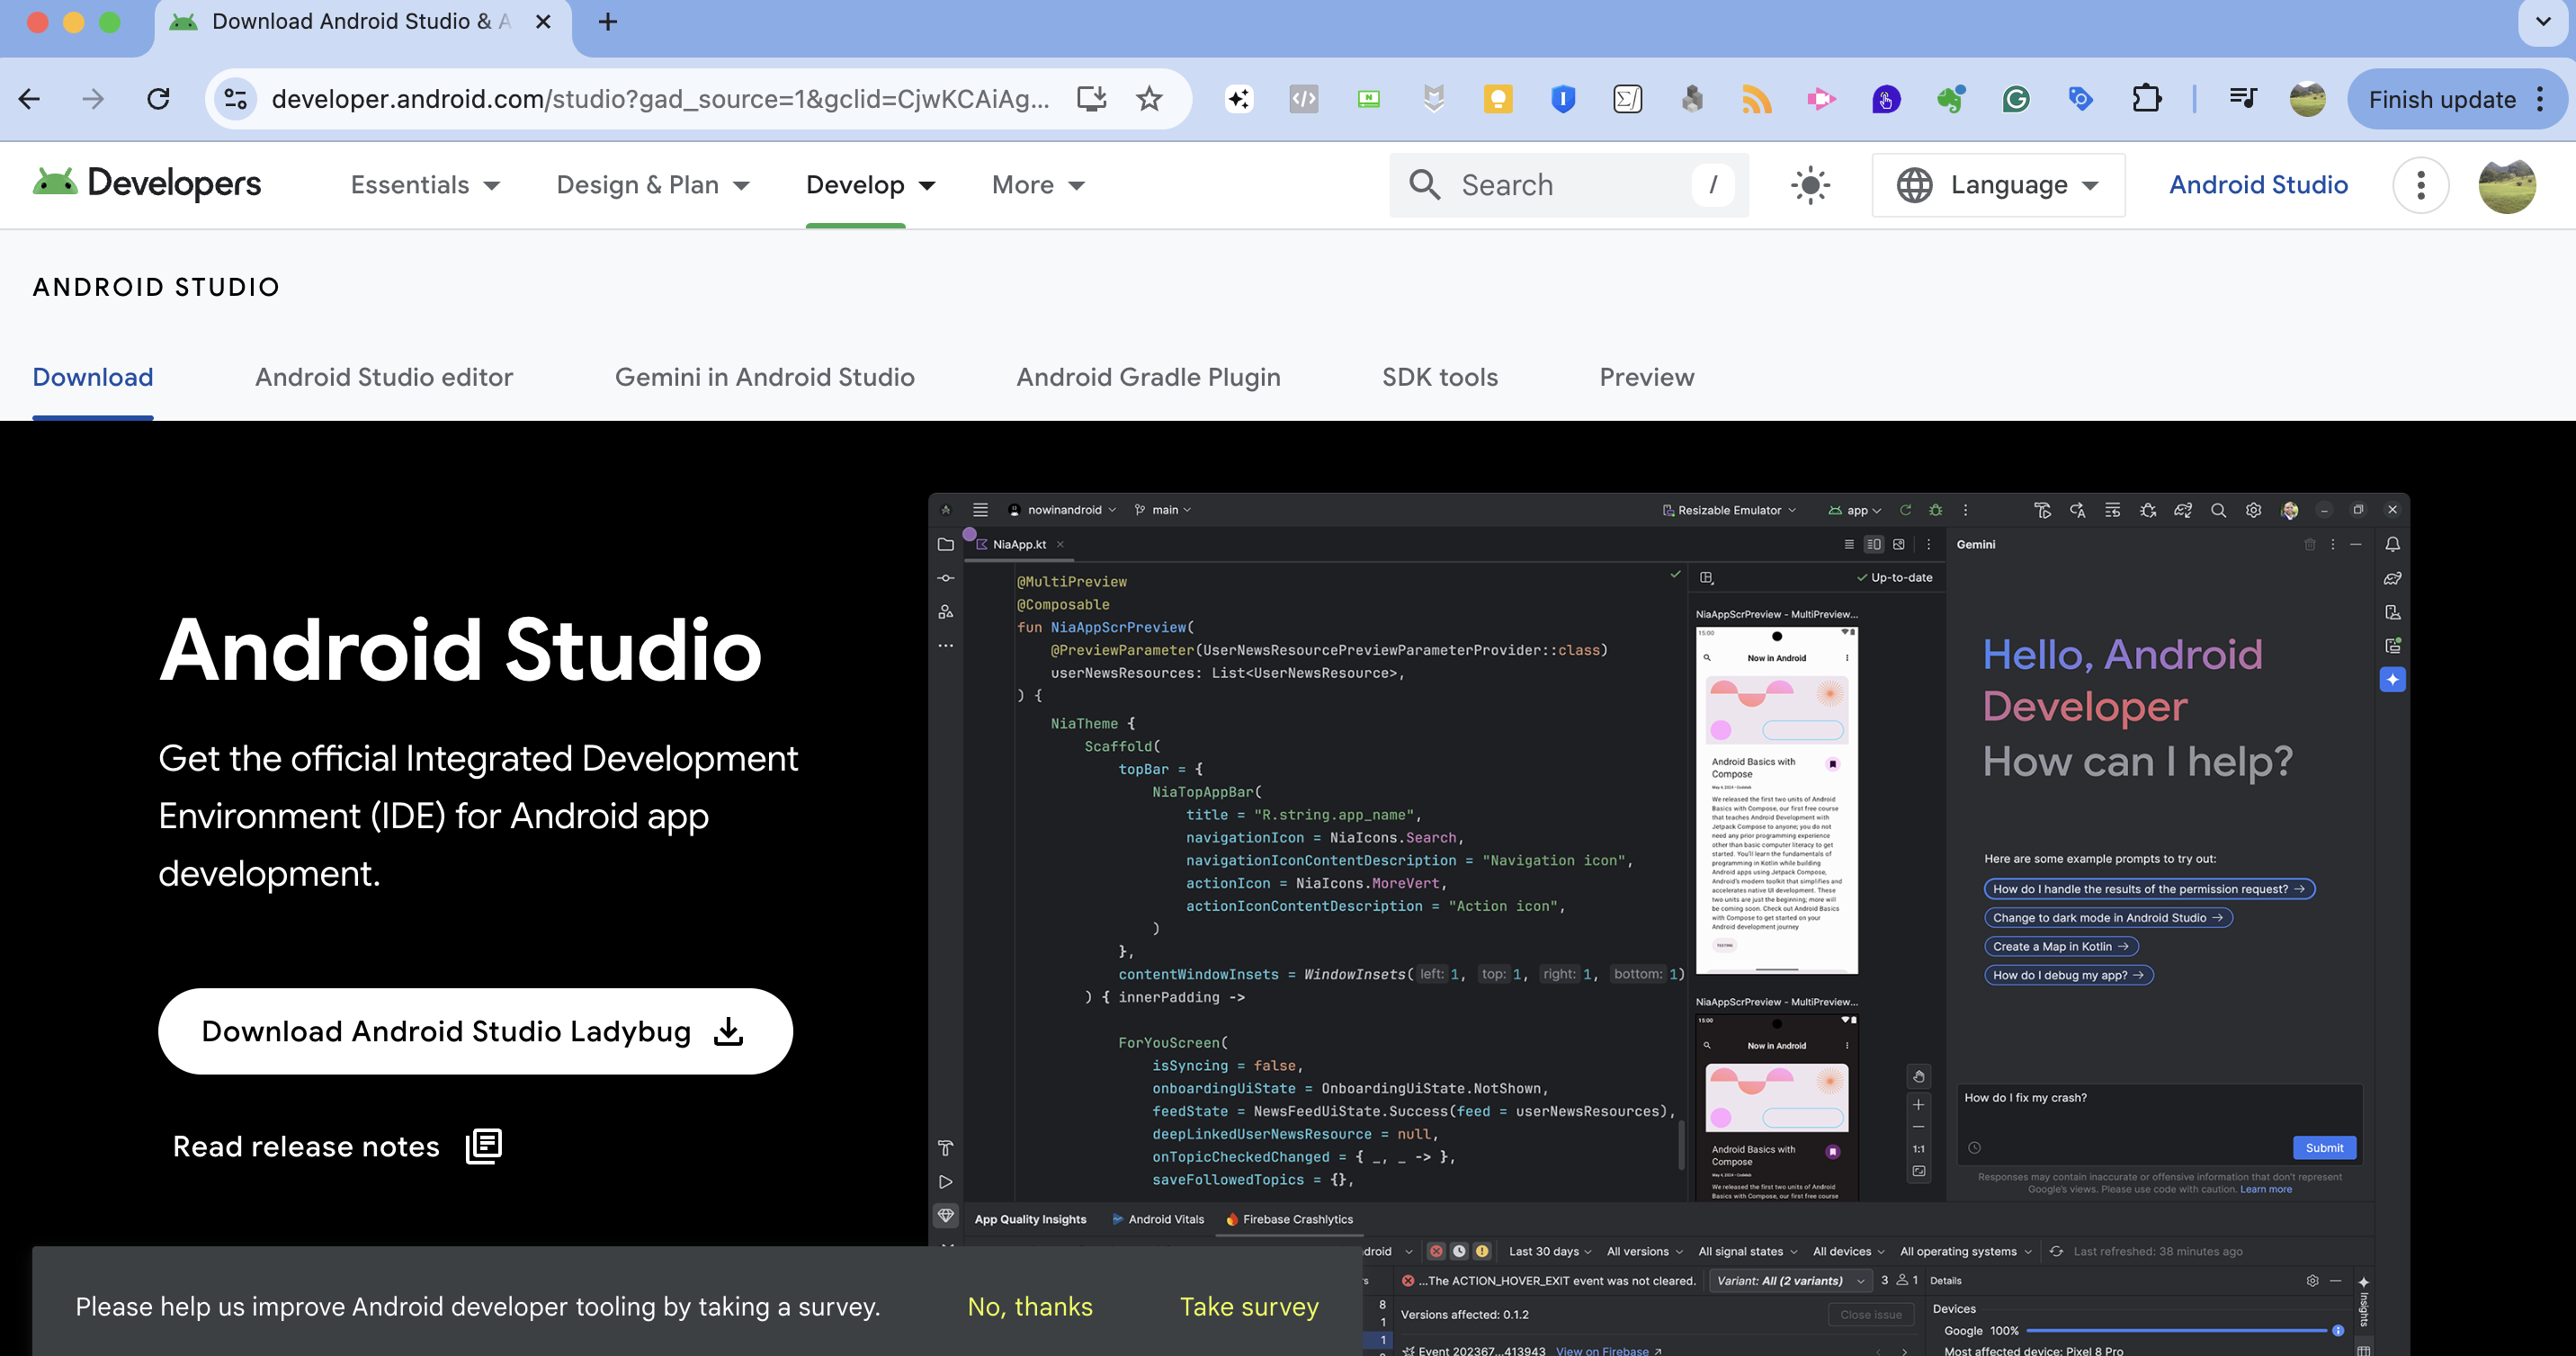2576x1356 pixels.
Task: Expand the More dropdown menu
Action: pyautogui.click(x=1039, y=185)
